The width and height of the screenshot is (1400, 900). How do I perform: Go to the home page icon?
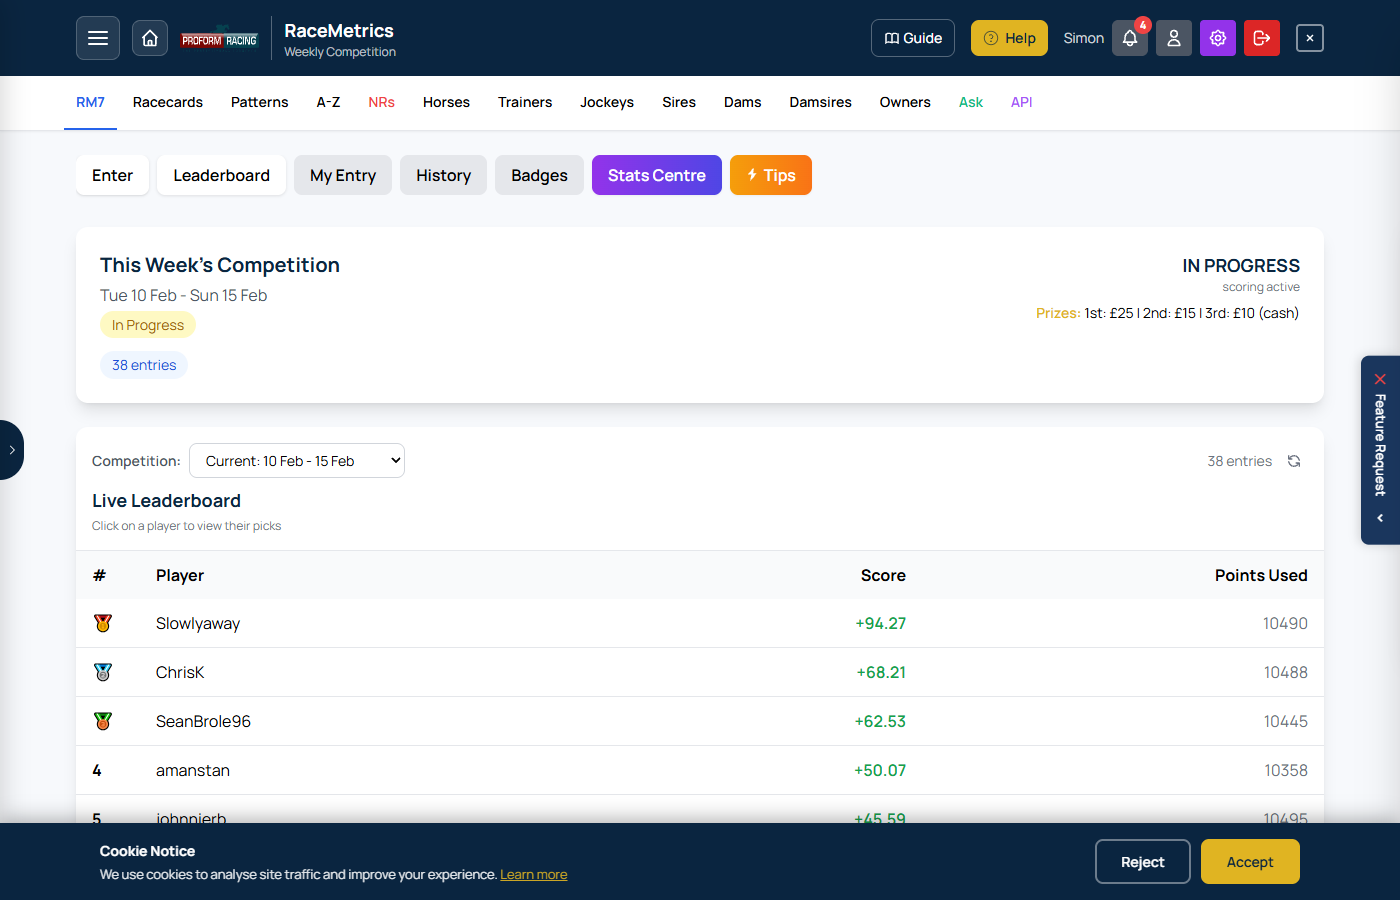coord(150,38)
